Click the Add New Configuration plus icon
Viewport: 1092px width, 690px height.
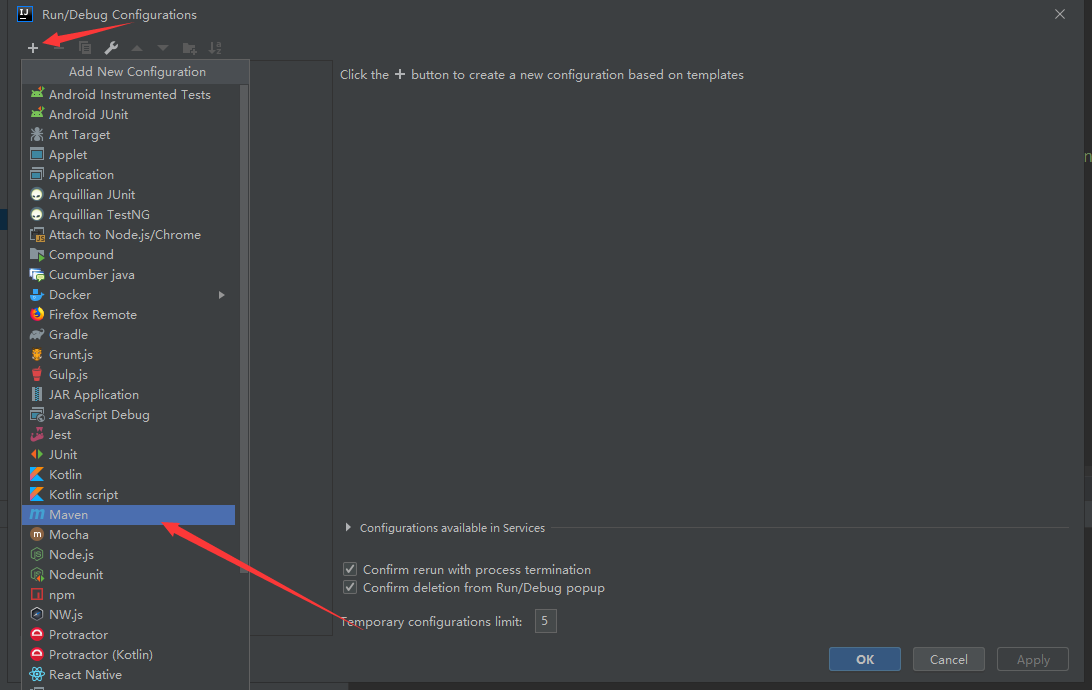pos(33,48)
